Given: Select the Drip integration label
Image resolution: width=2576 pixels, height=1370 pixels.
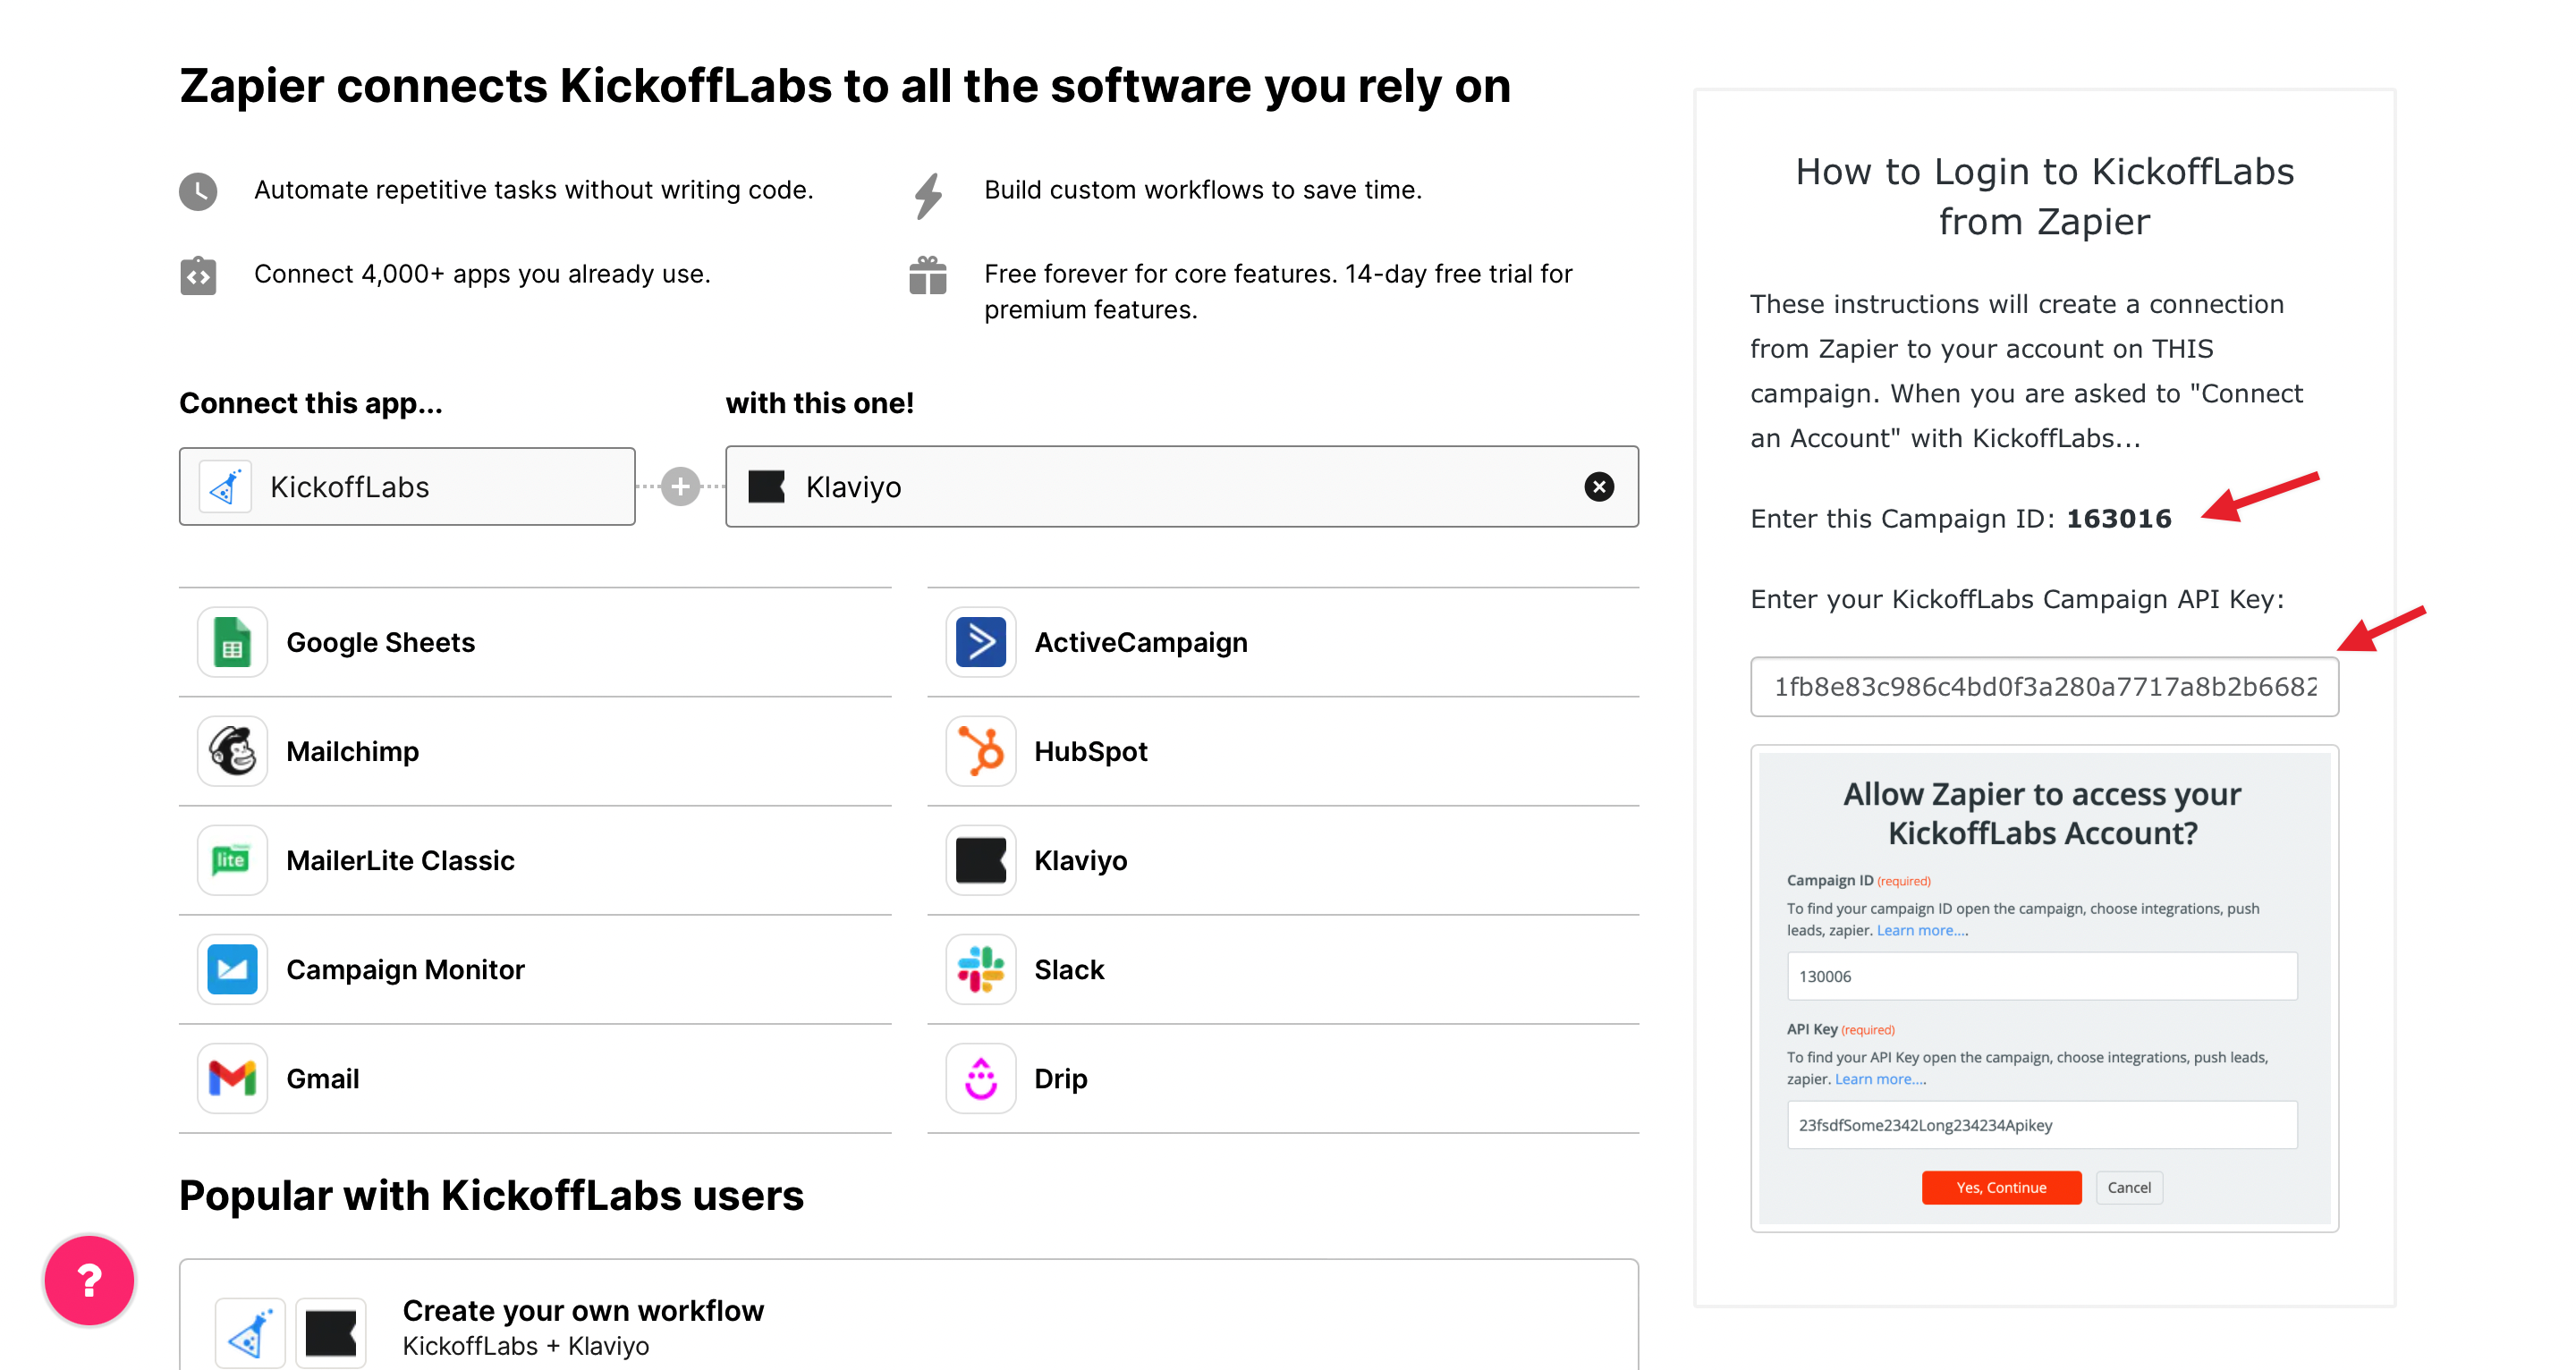Looking at the screenshot, I should (x=1060, y=1078).
